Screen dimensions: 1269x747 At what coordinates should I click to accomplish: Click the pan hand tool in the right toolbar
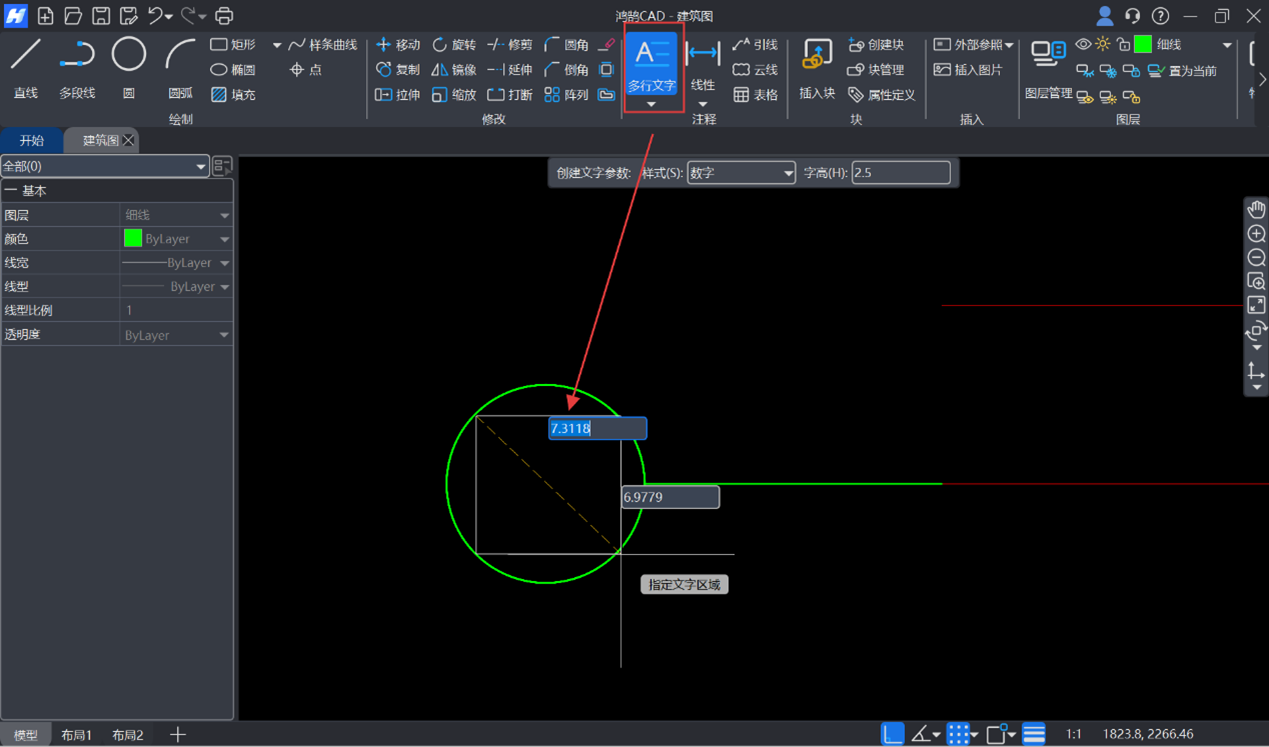pos(1256,209)
